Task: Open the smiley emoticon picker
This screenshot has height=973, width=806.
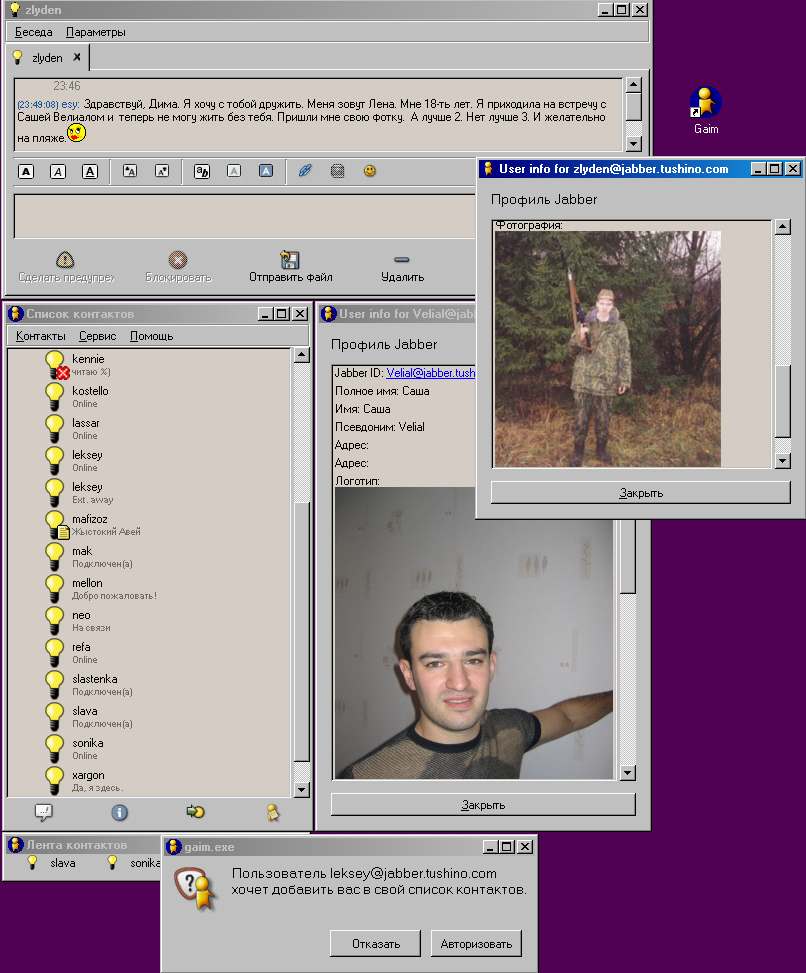Action: (x=370, y=171)
